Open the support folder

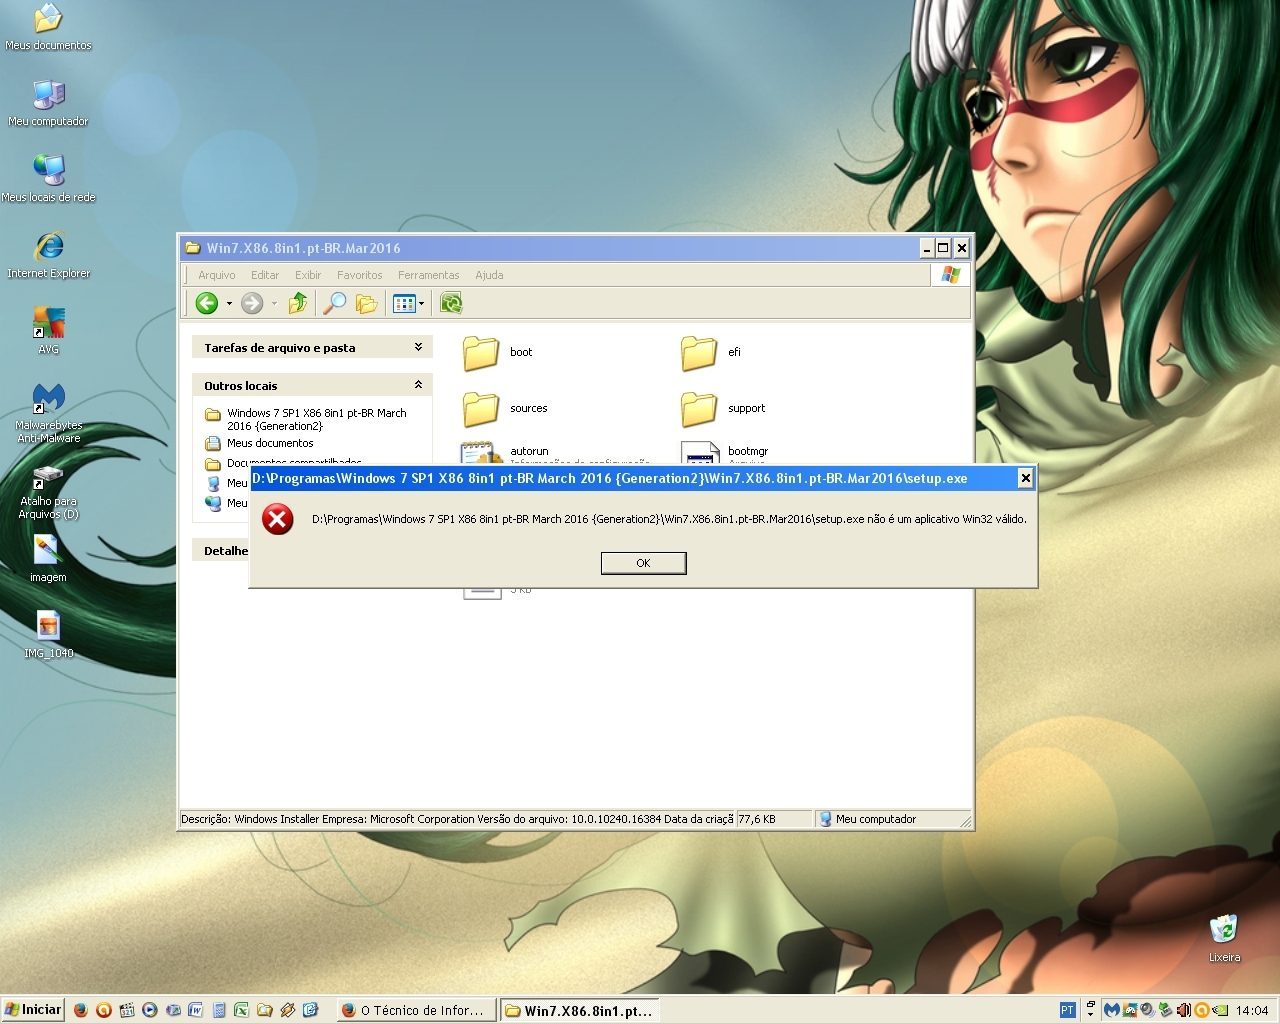point(723,408)
